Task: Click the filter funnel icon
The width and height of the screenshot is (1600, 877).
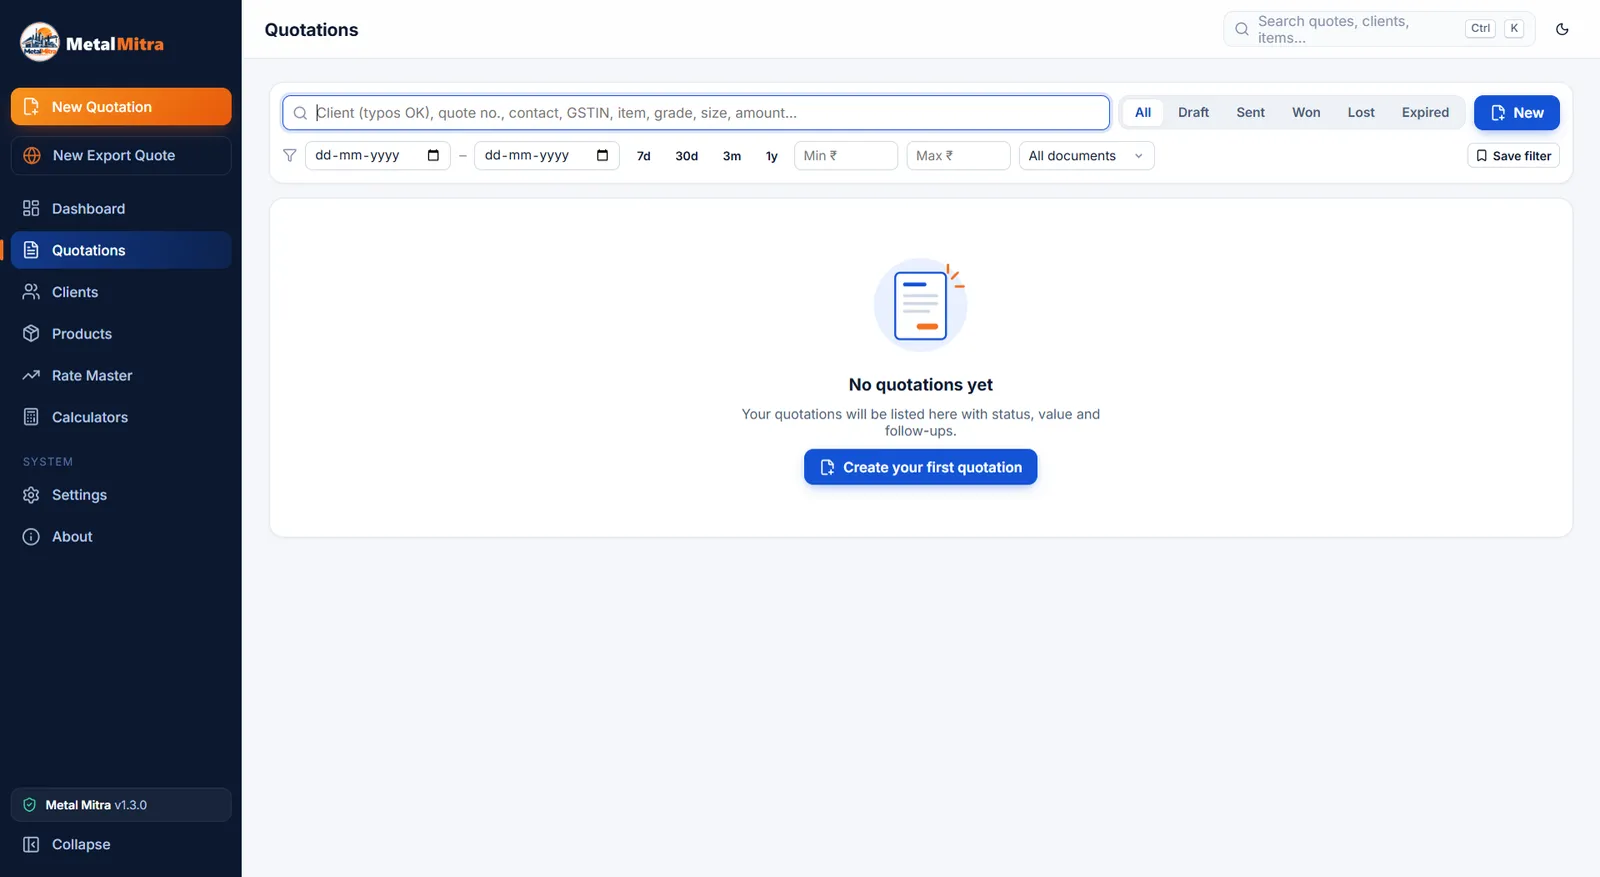Action: pos(290,155)
